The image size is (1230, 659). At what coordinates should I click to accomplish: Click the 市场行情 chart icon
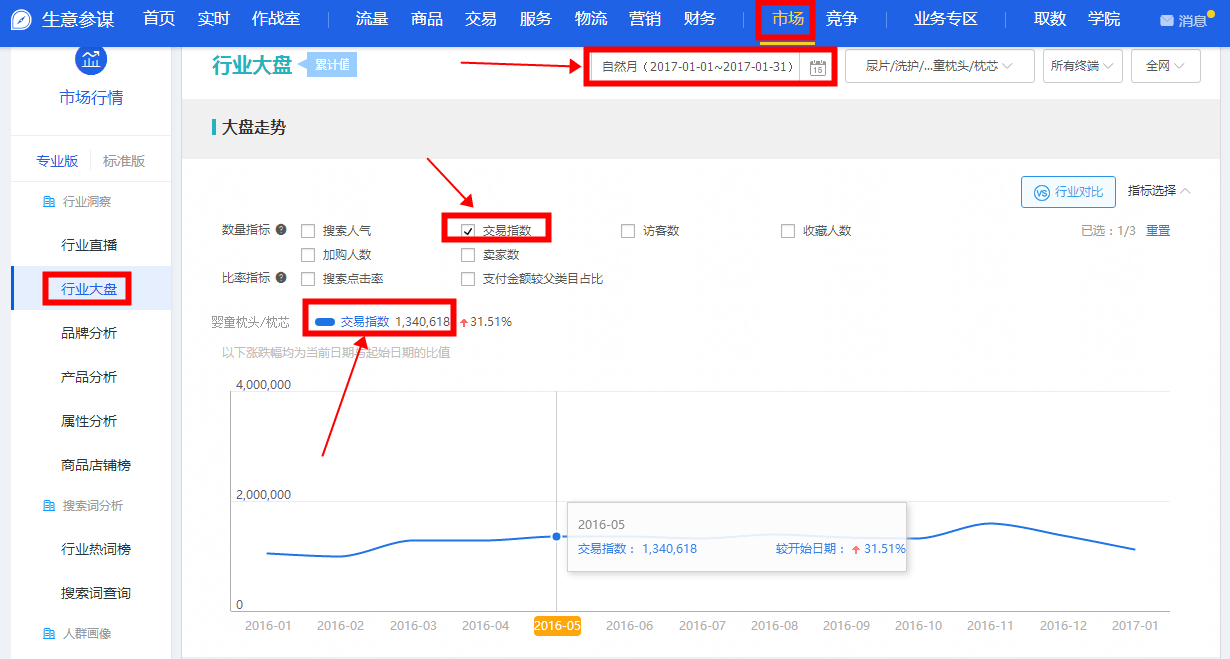[x=91, y=61]
